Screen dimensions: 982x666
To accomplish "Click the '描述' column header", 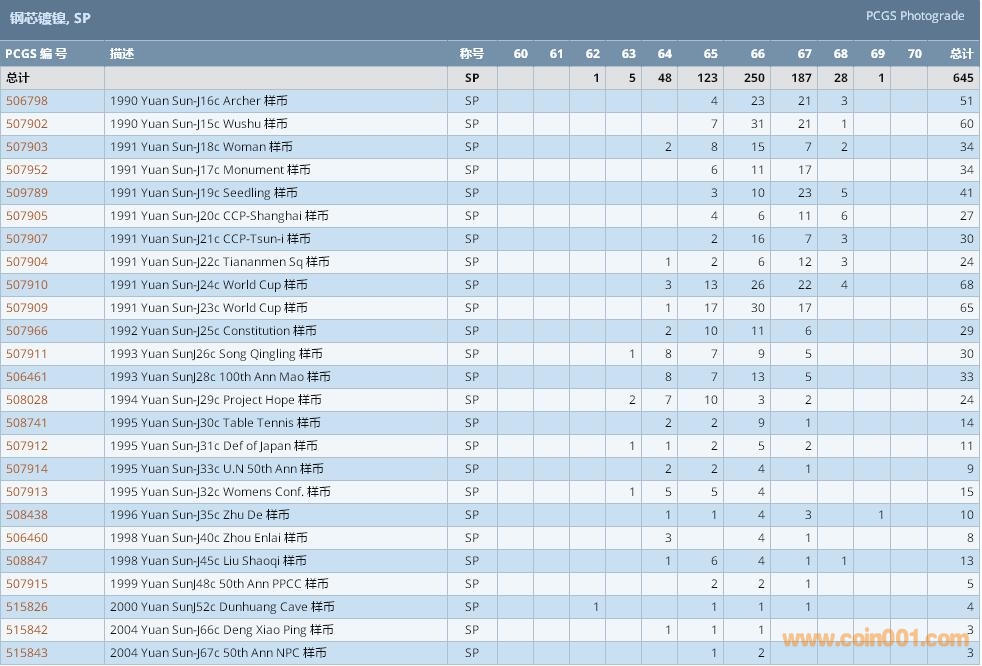I will click(122, 54).
